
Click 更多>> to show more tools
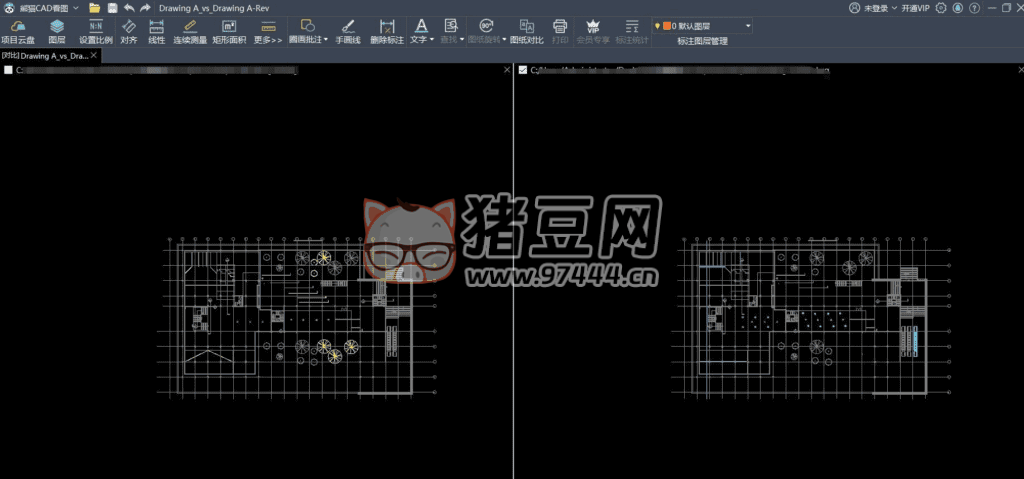(267, 31)
